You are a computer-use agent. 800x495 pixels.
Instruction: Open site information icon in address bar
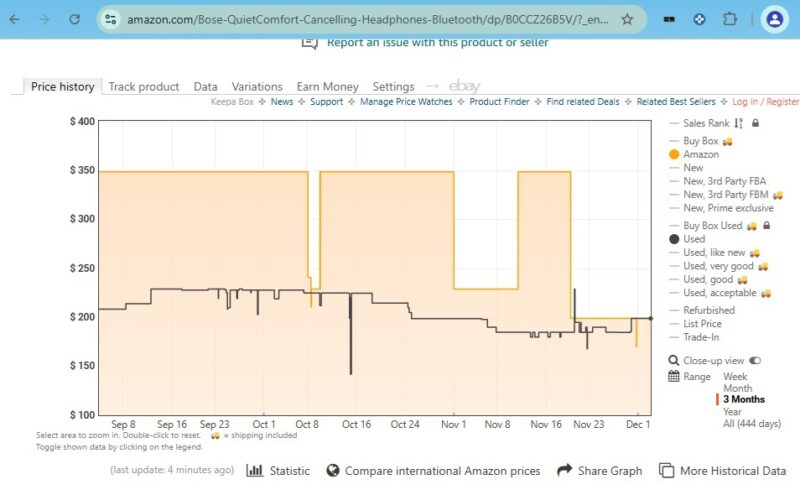110,19
